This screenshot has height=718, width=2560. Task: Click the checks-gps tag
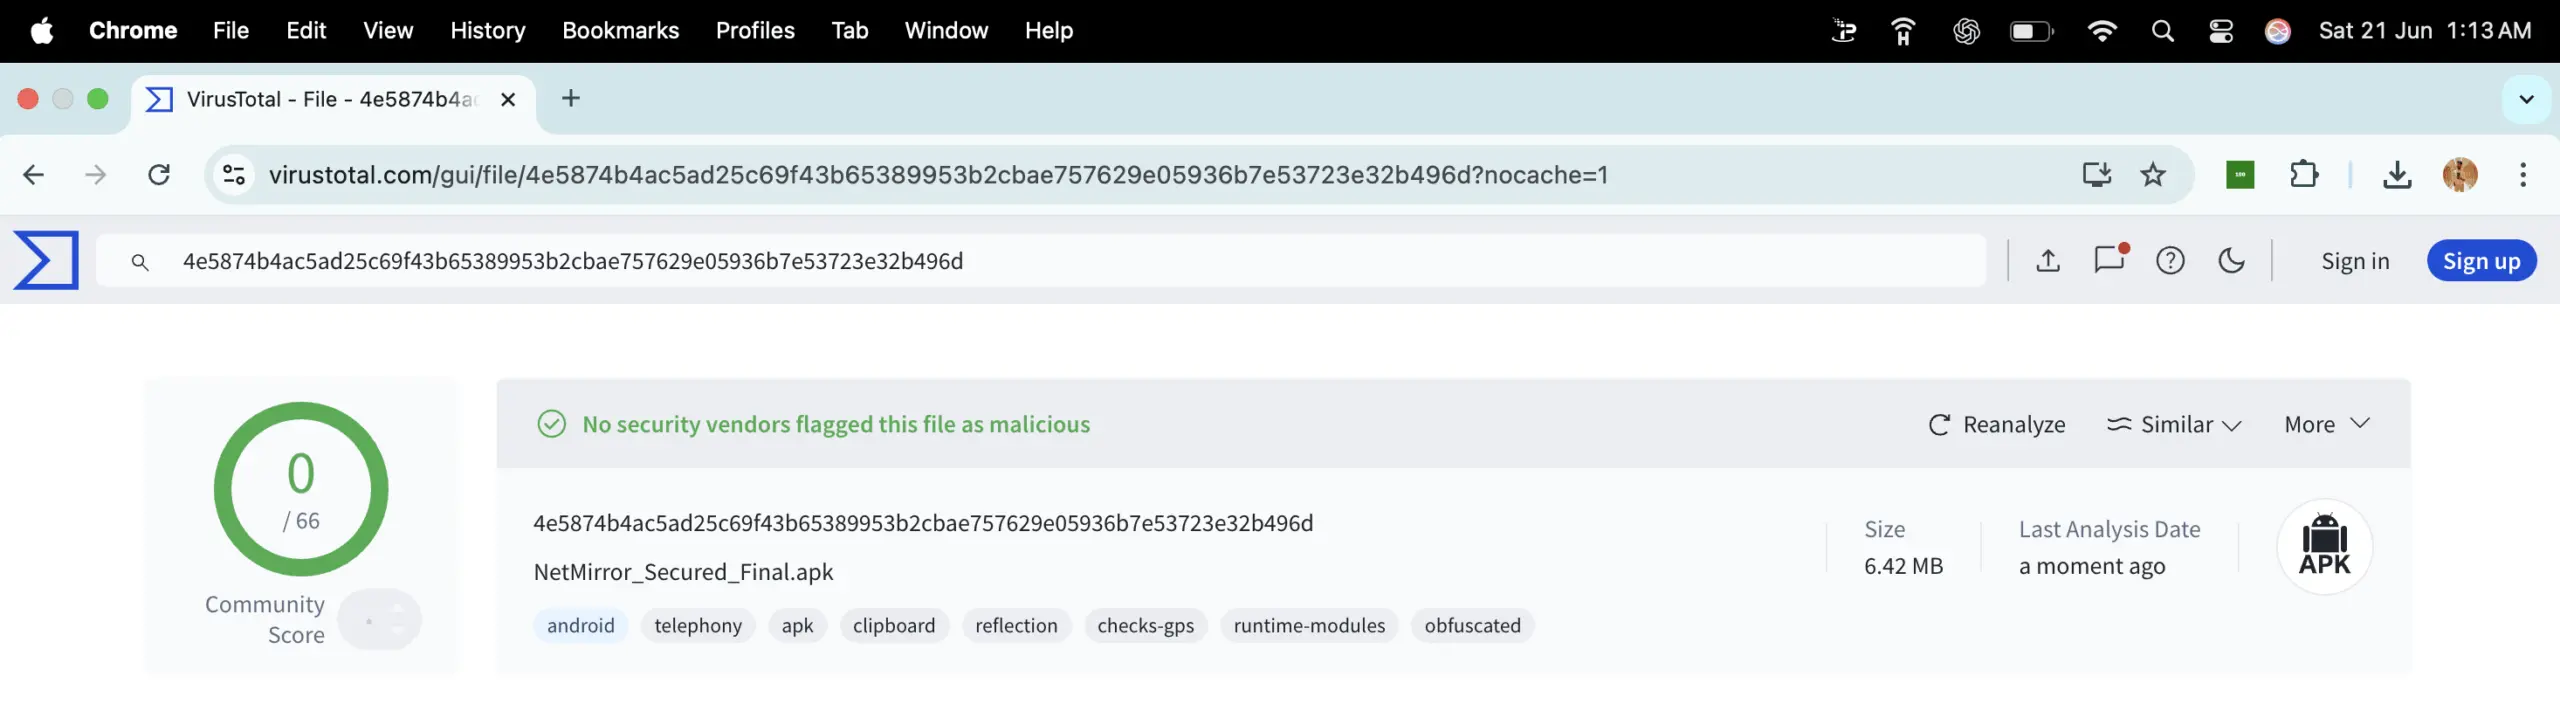1146,626
